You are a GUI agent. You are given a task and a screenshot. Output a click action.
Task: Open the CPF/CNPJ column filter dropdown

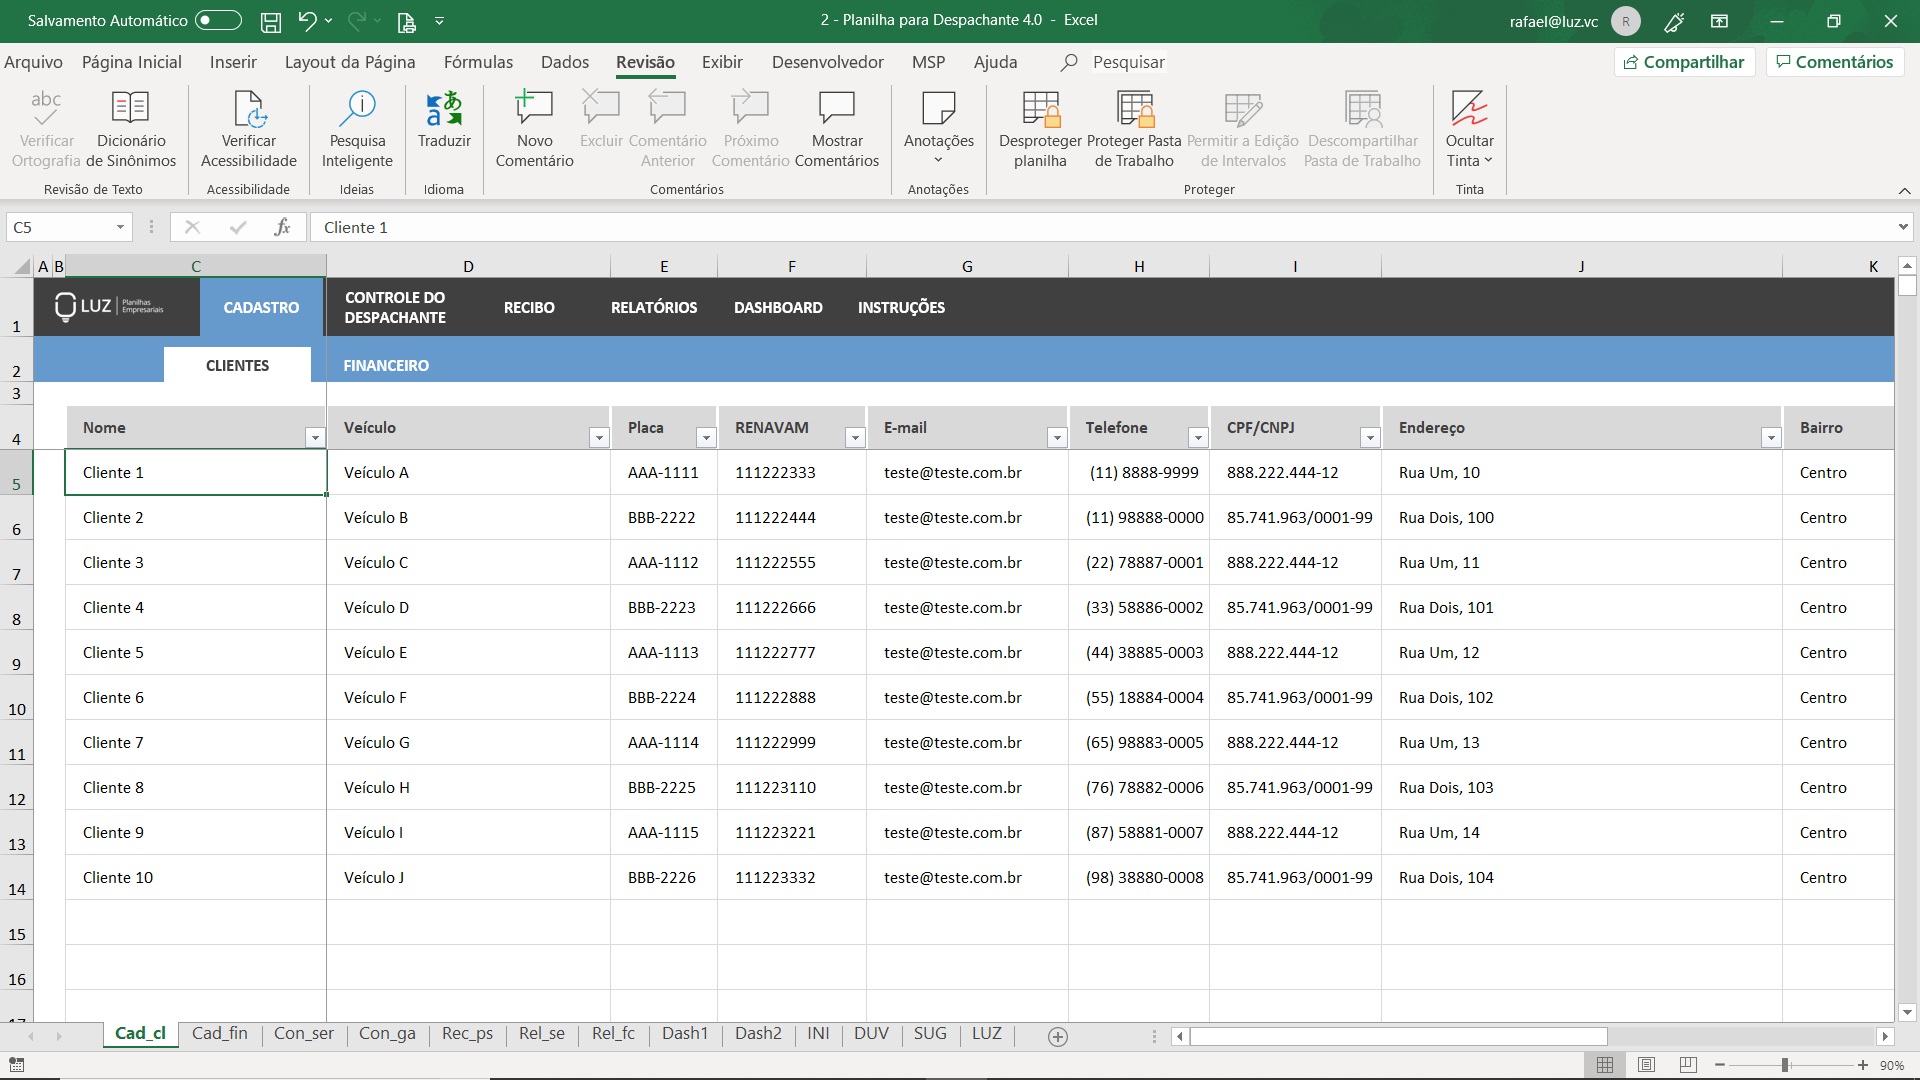point(1370,437)
